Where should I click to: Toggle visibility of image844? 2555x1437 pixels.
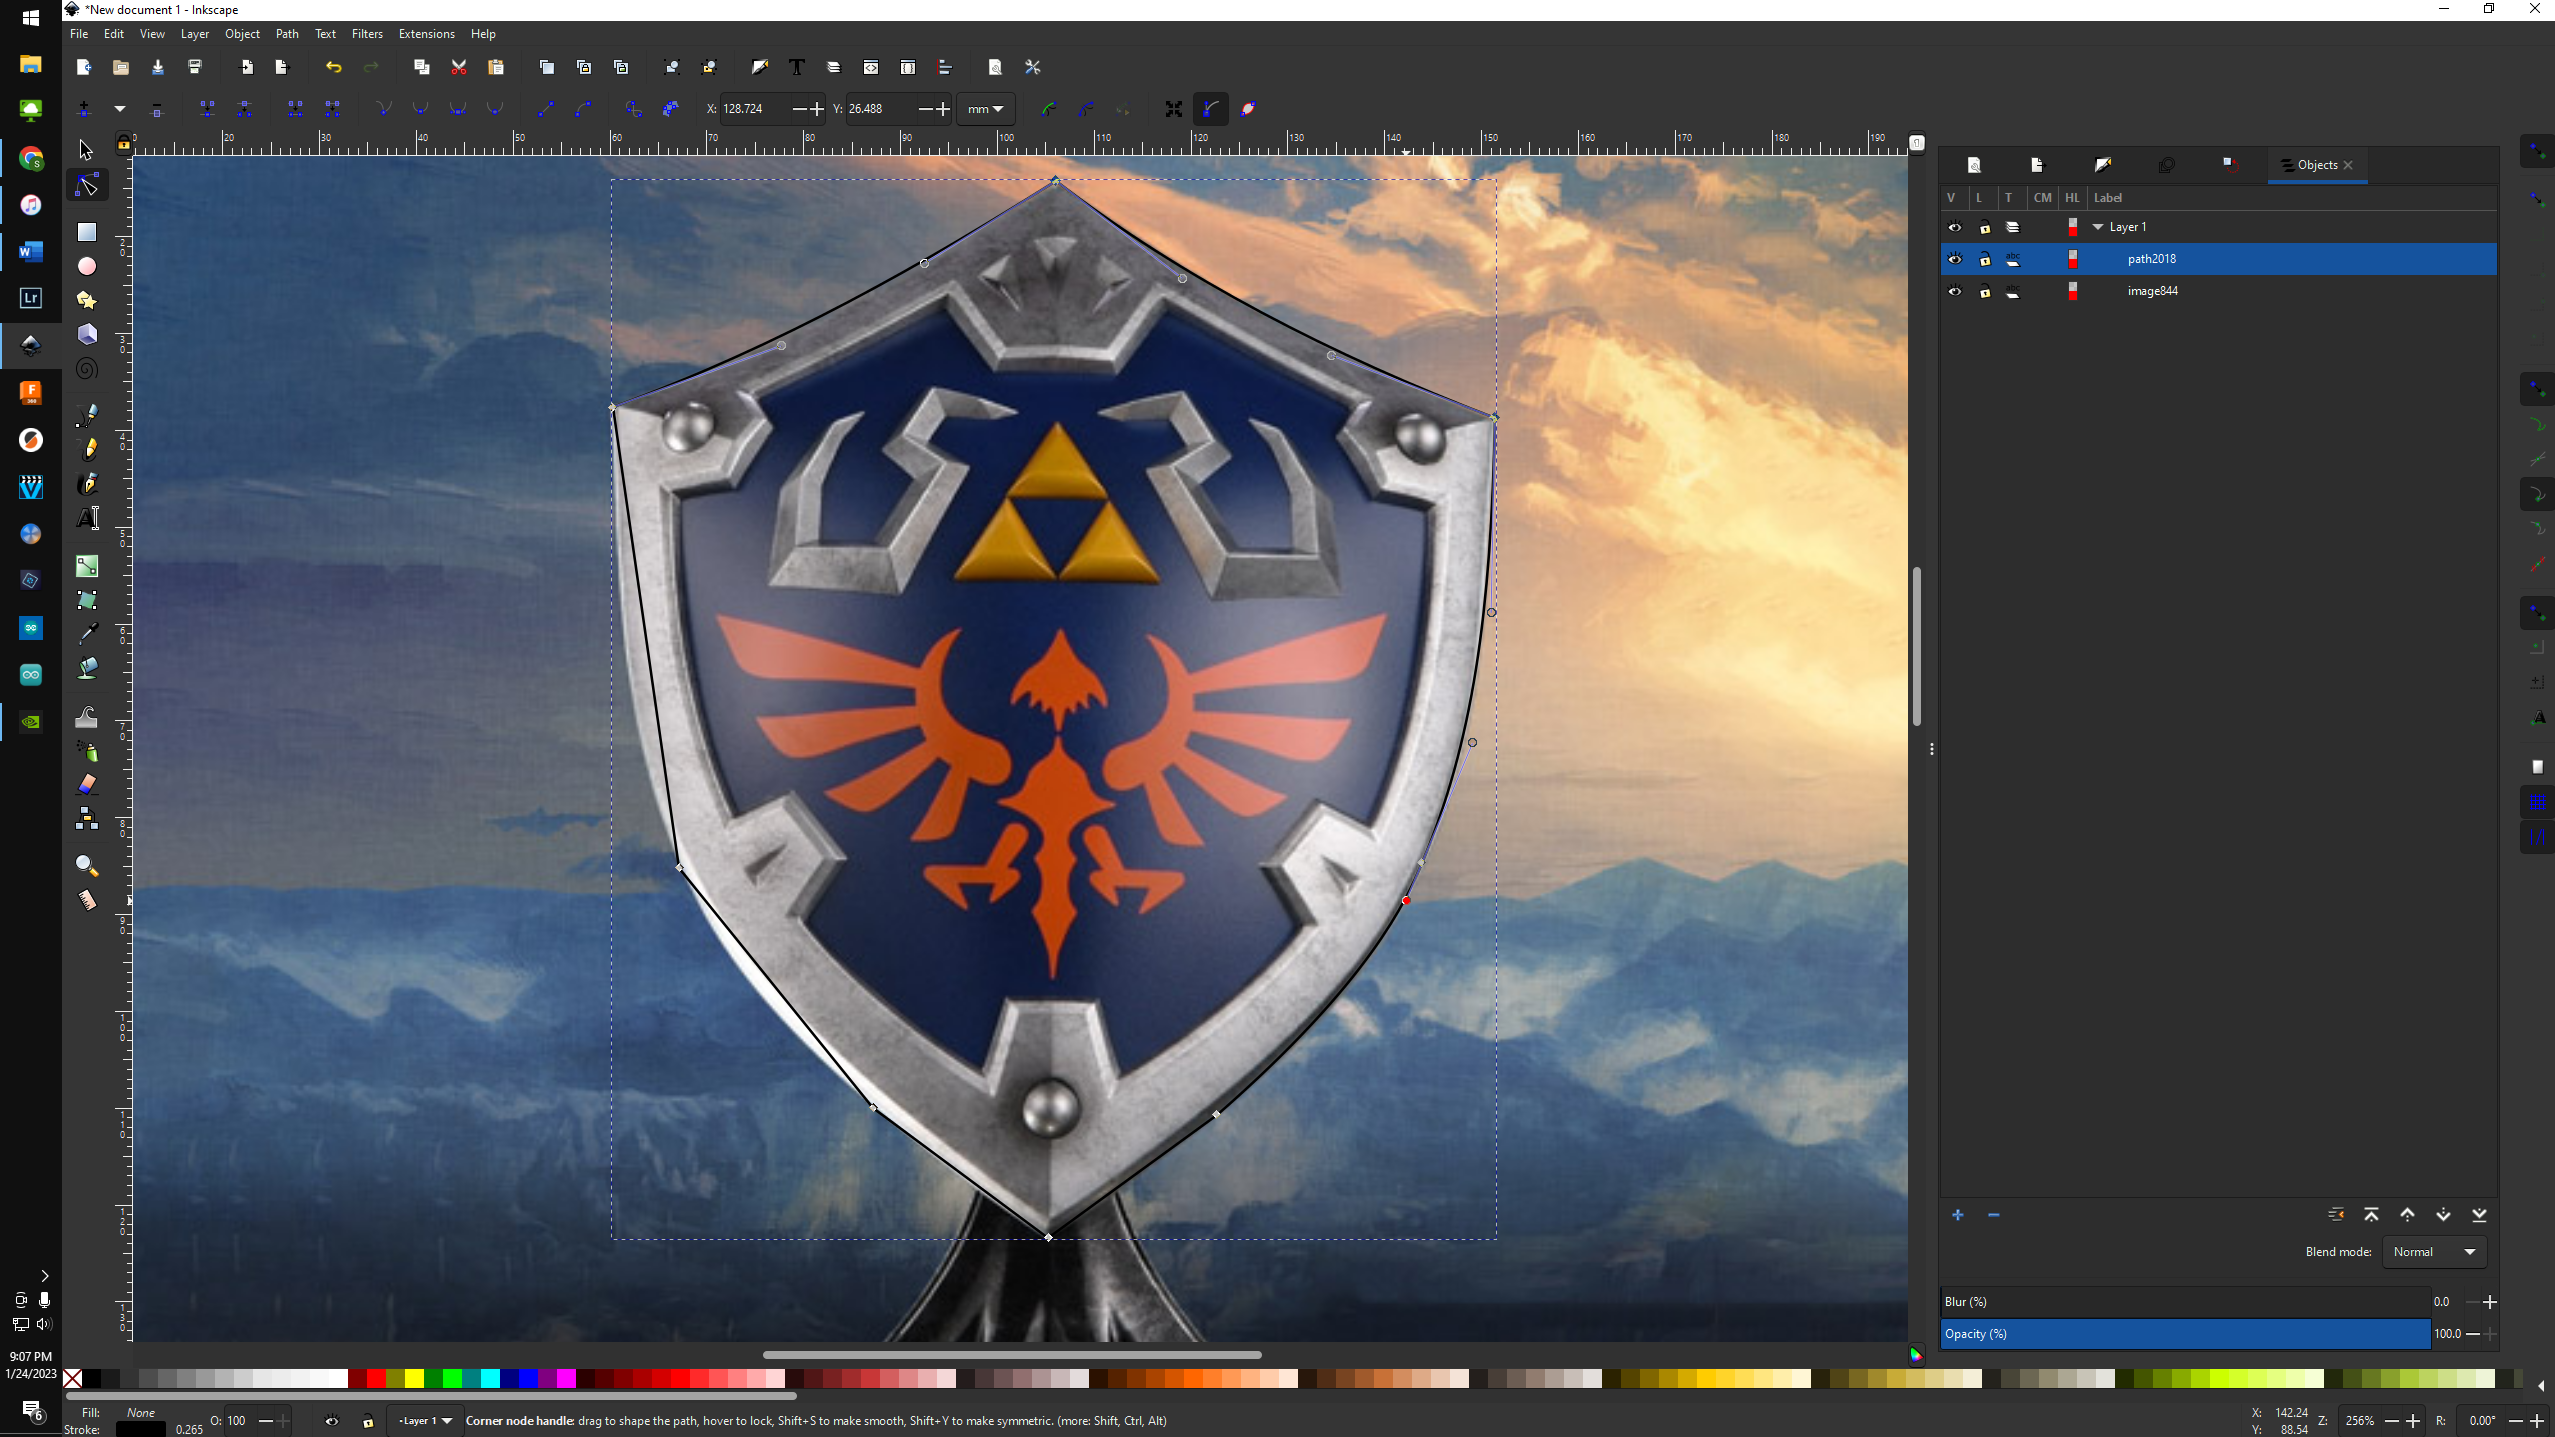coord(1954,291)
